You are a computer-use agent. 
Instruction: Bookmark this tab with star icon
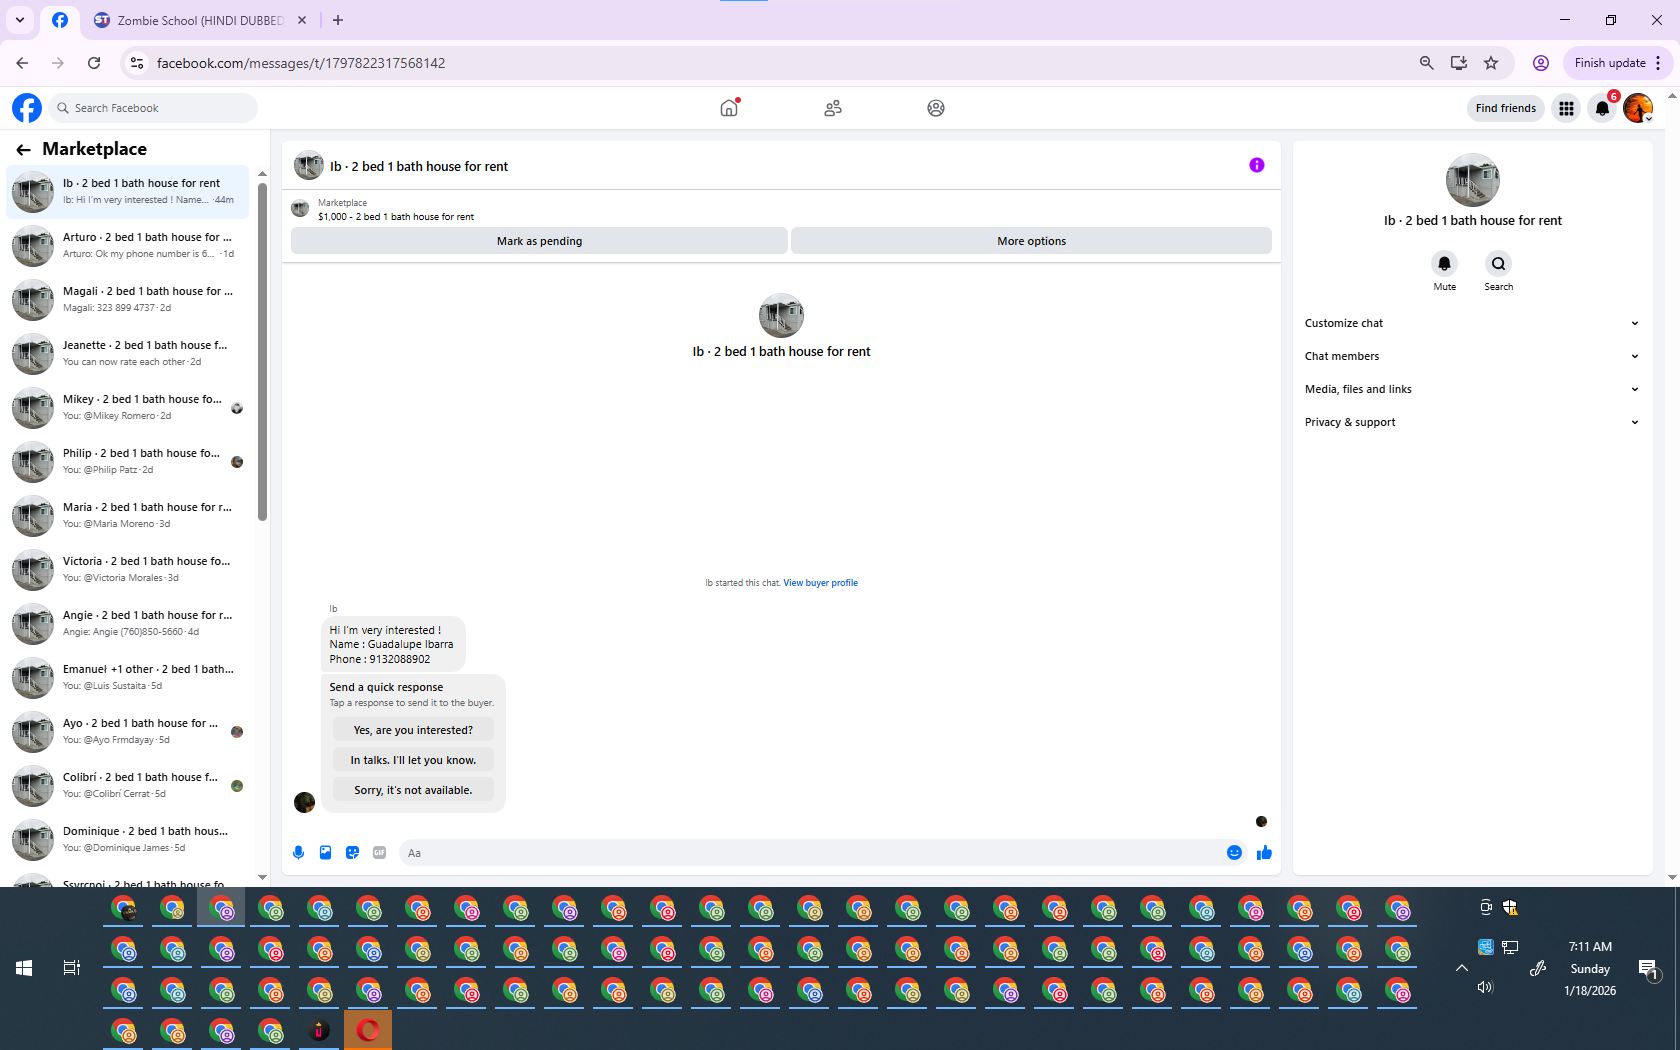tap(1491, 63)
